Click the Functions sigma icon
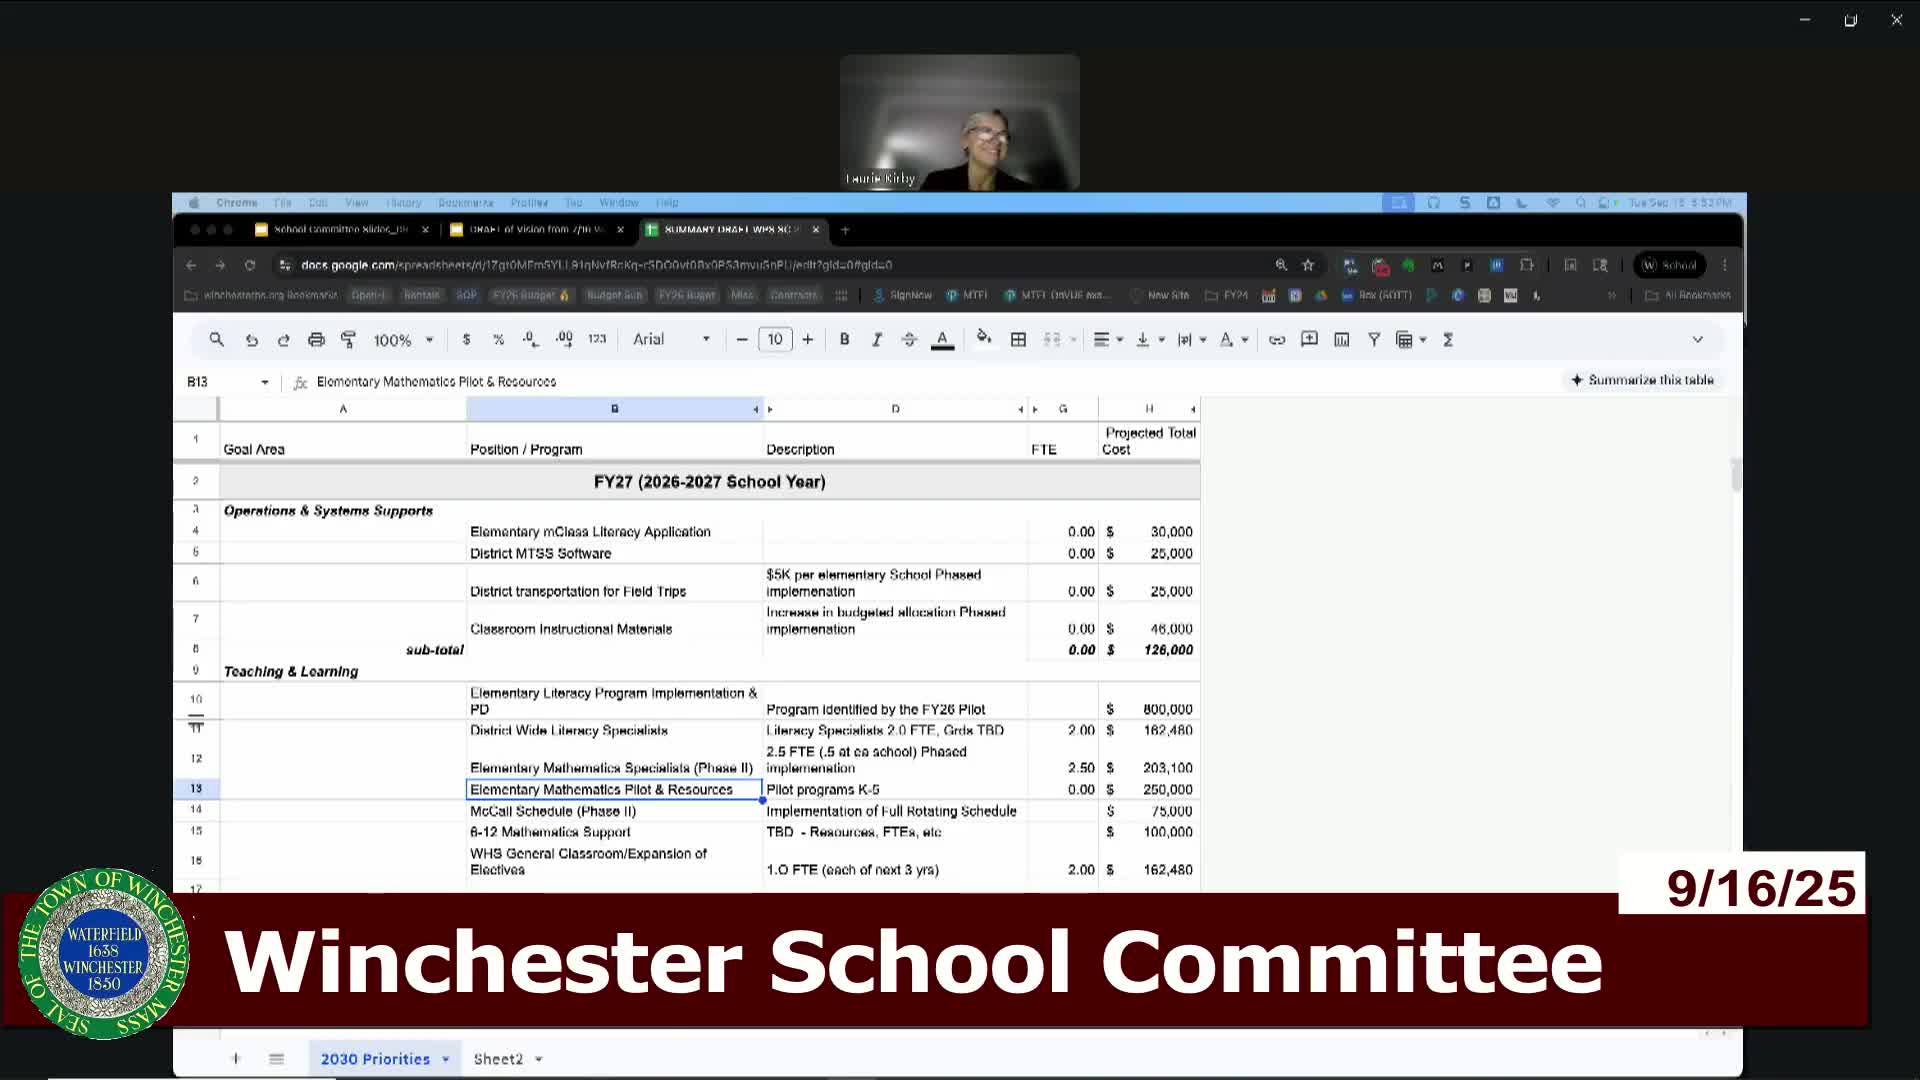This screenshot has width=1920, height=1080. point(1448,340)
